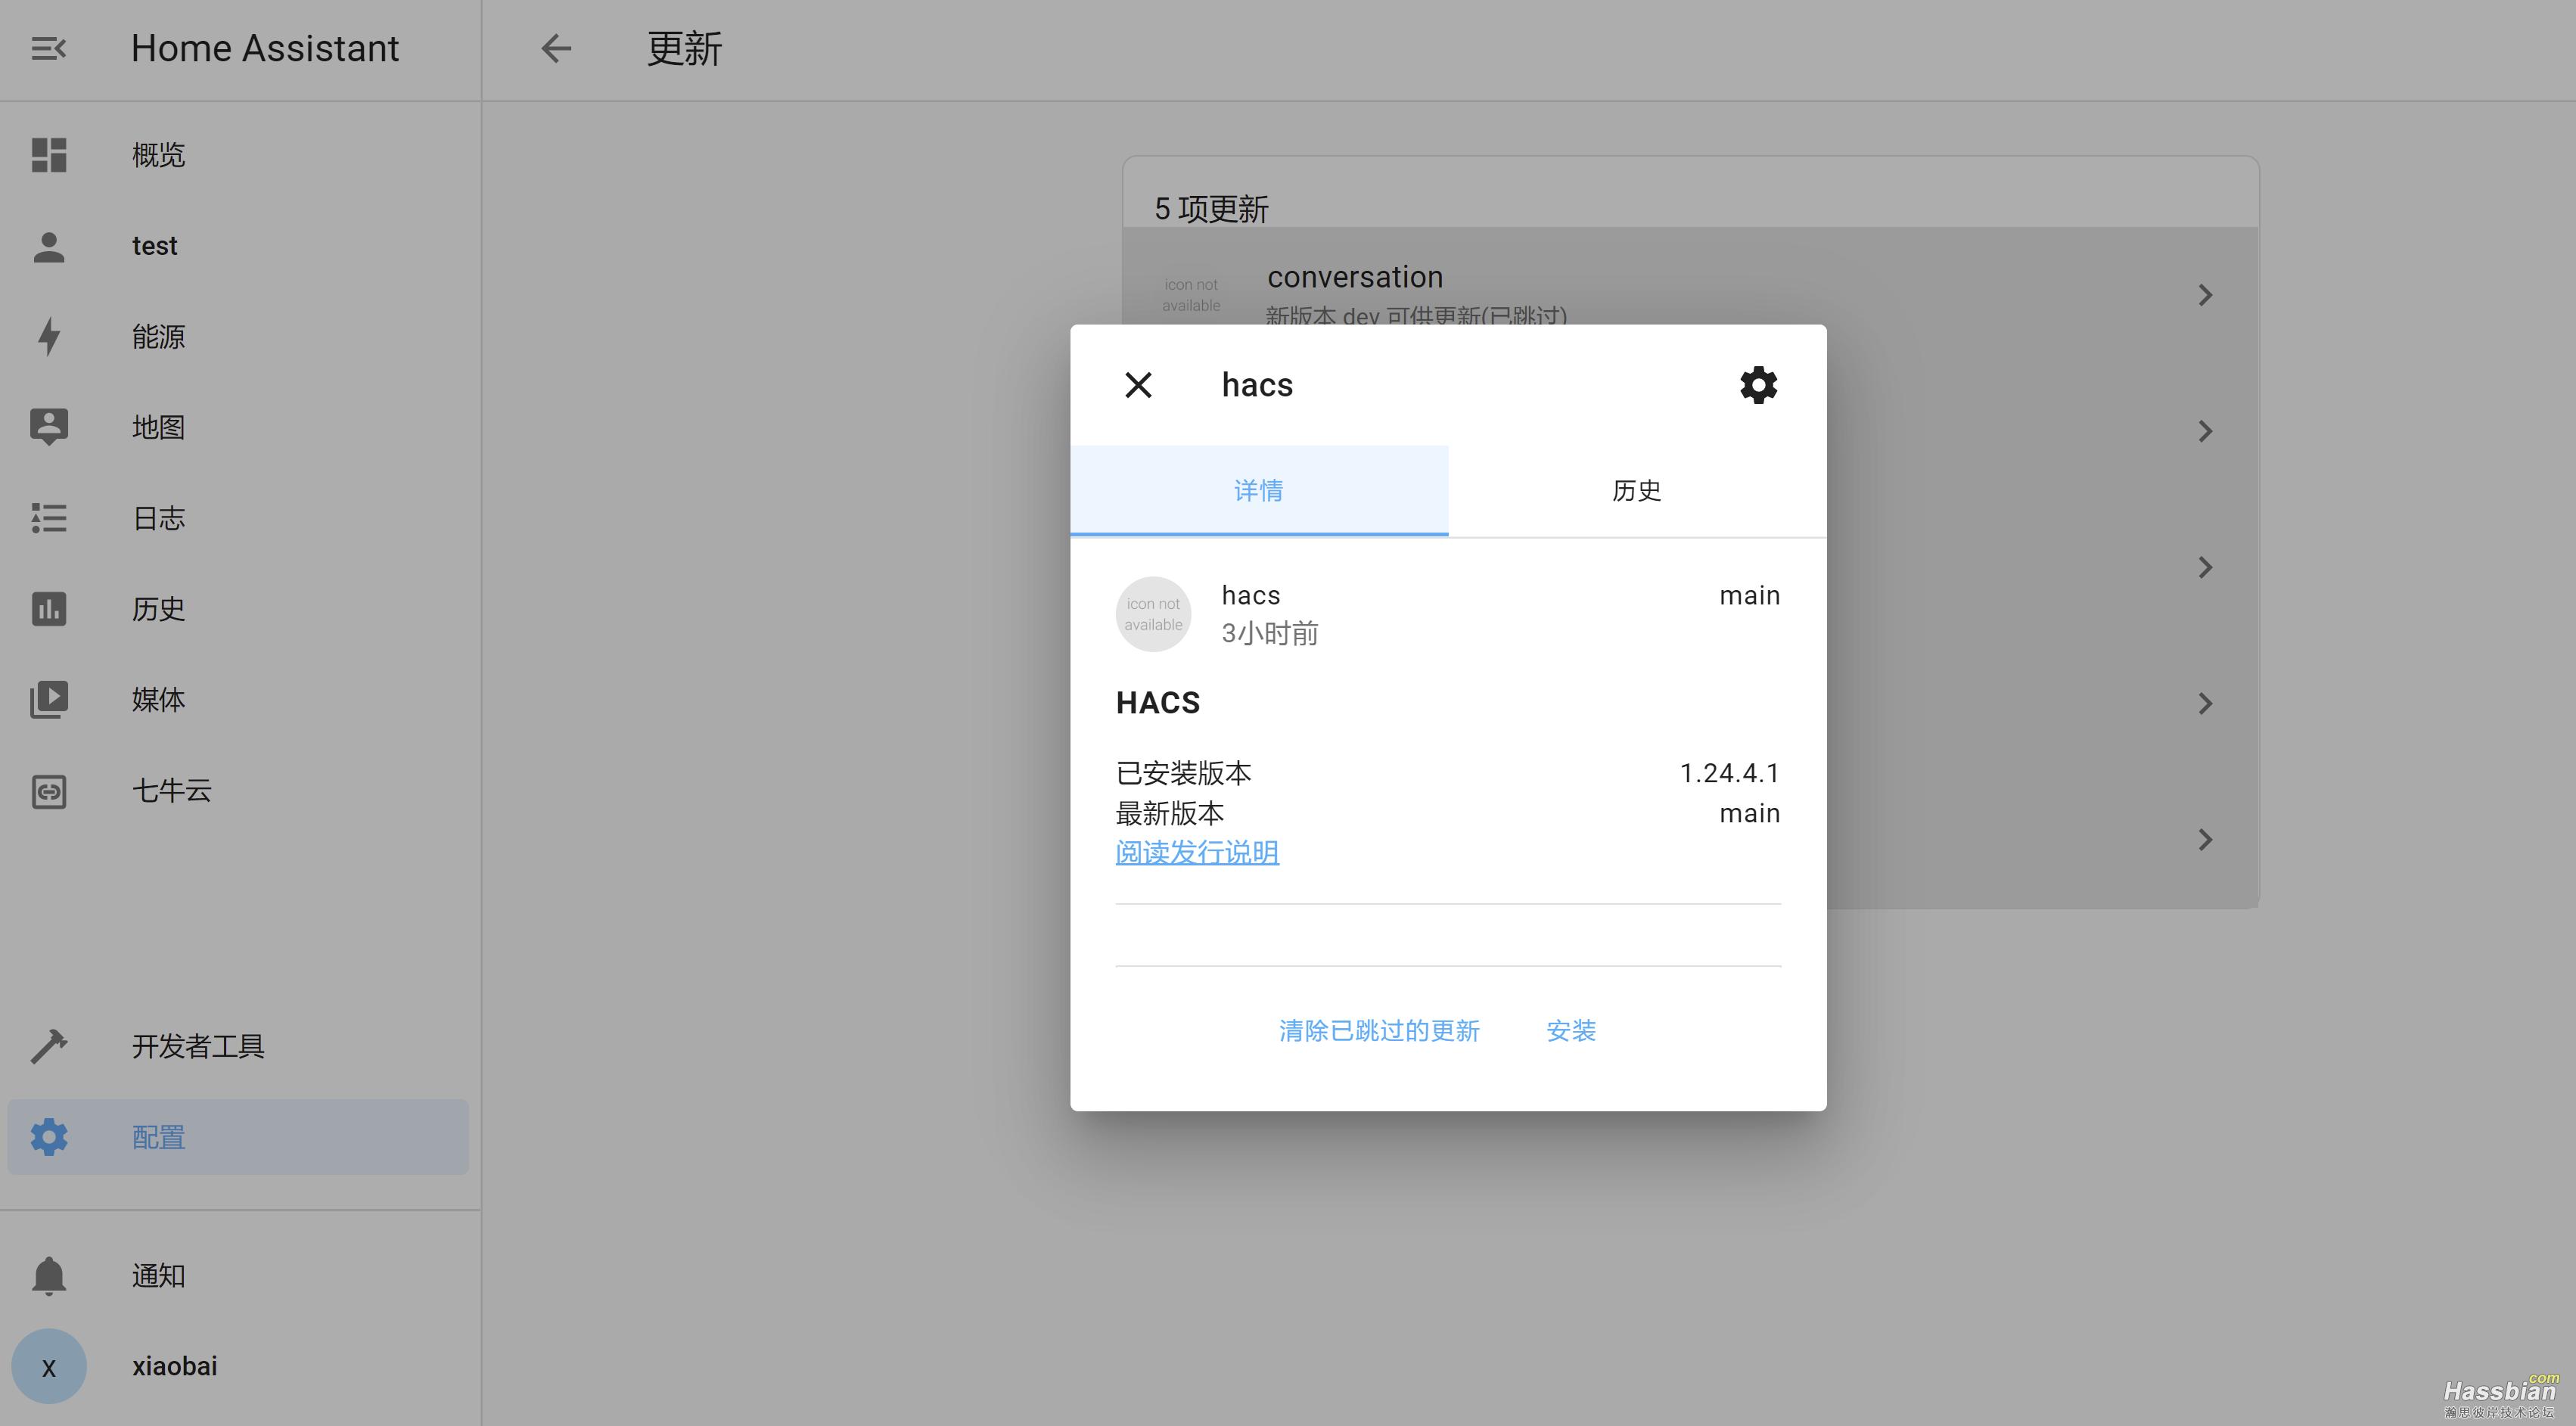Expand the second update row chevron
Viewport: 2576px width, 1426px height.
2205,431
